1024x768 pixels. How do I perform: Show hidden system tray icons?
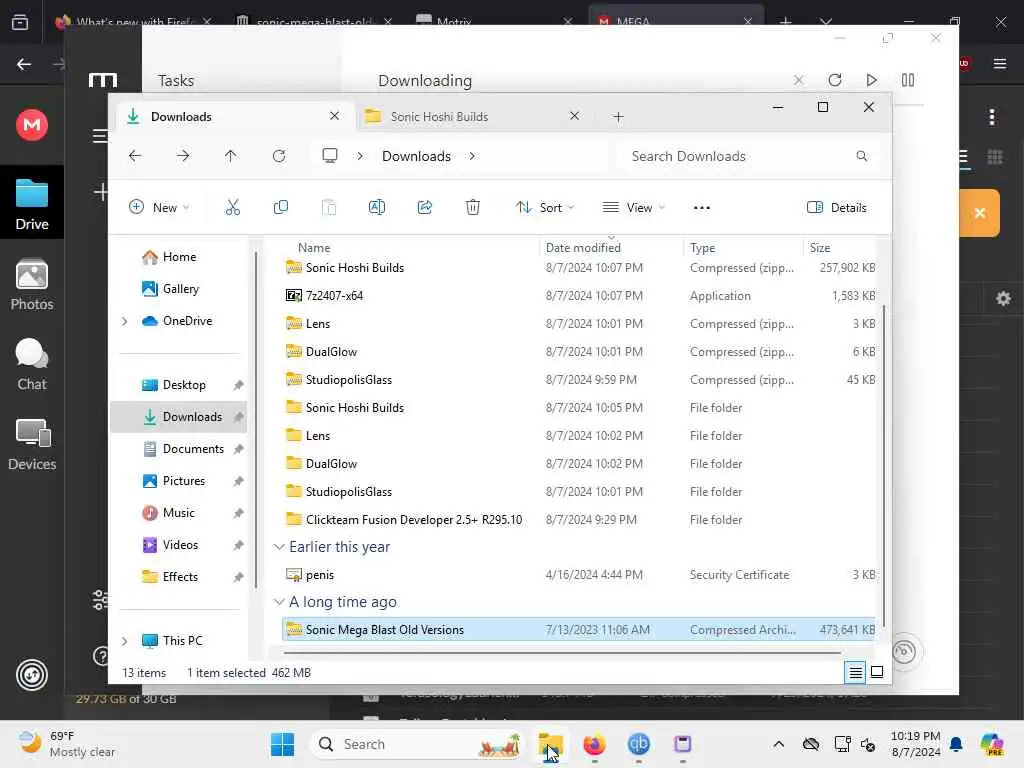coord(778,744)
